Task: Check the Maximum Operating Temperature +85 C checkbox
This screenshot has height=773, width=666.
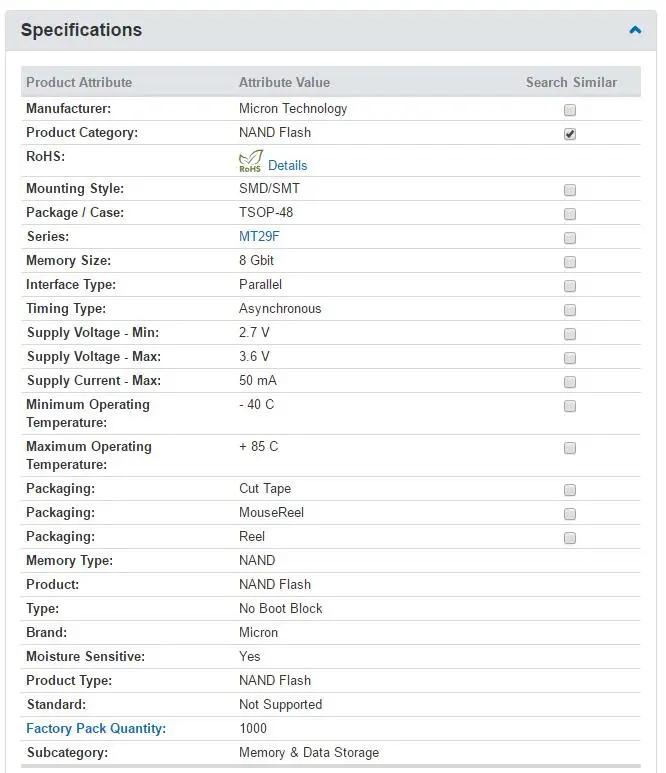Action: point(569,448)
